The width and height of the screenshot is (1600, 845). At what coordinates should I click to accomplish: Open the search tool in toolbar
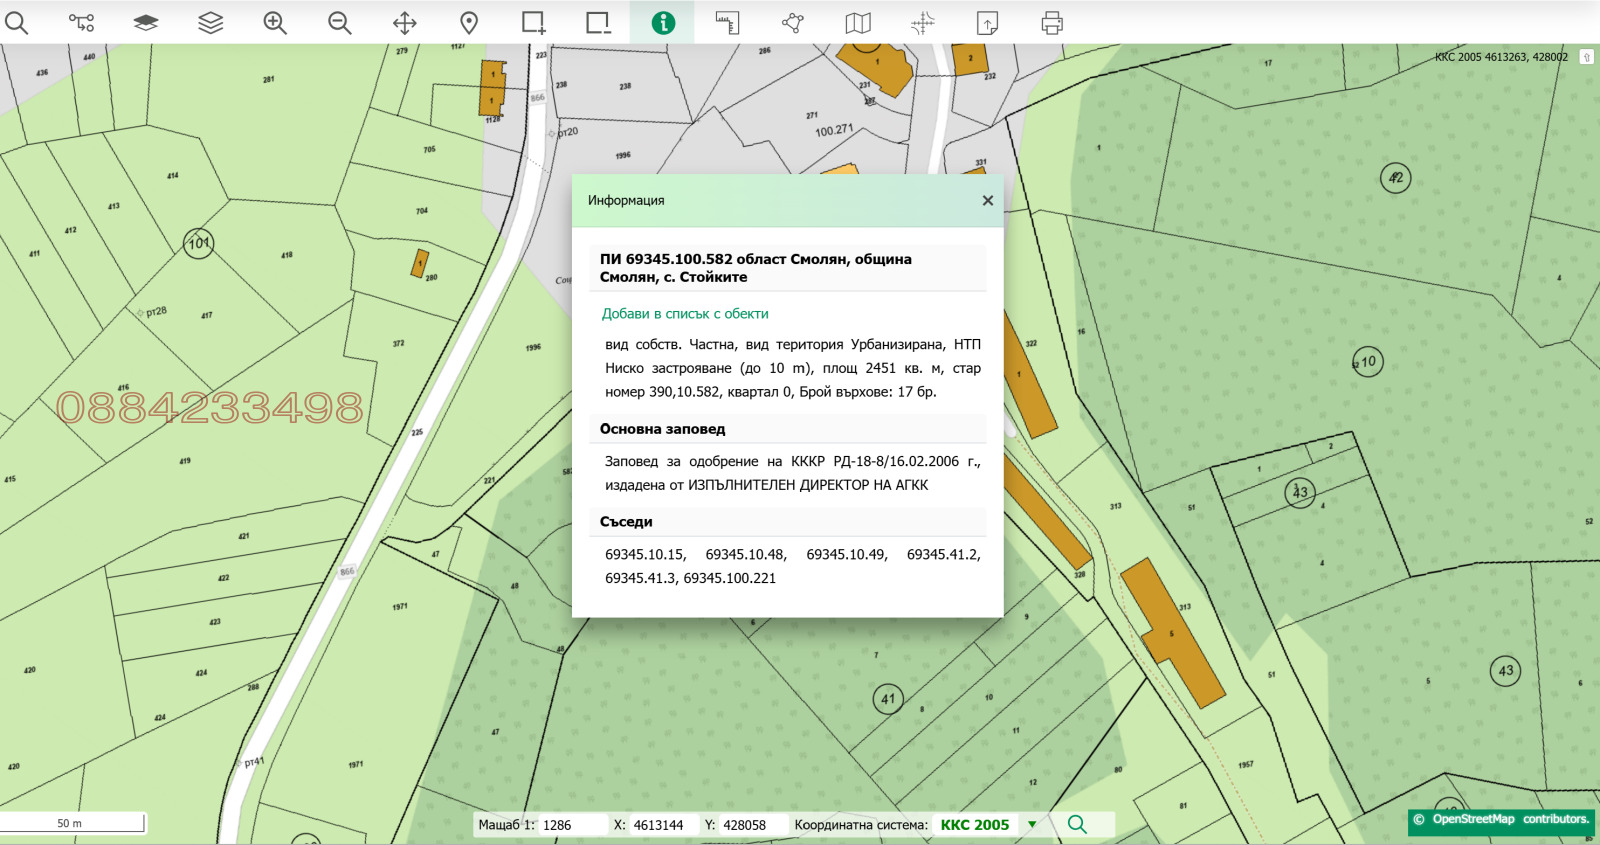pyautogui.click(x=17, y=22)
